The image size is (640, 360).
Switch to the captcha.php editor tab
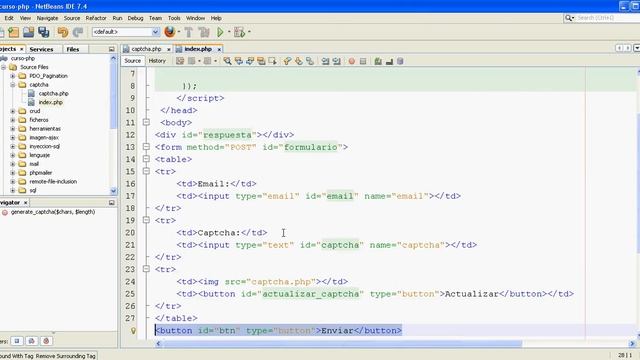pos(147,49)
